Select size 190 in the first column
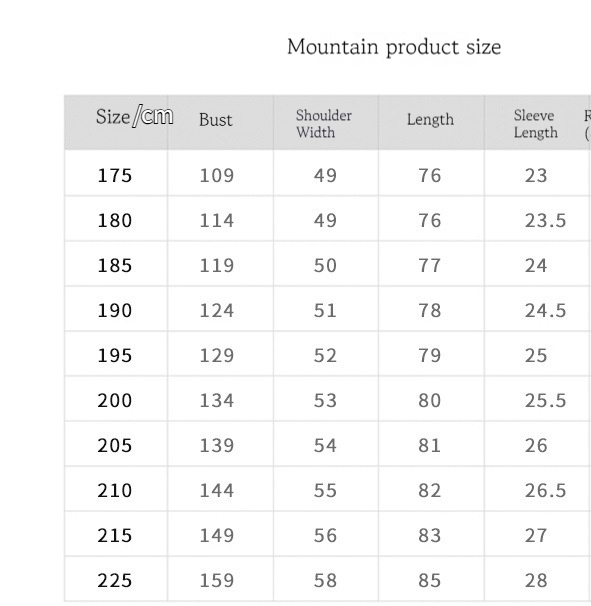 (115, 311)
